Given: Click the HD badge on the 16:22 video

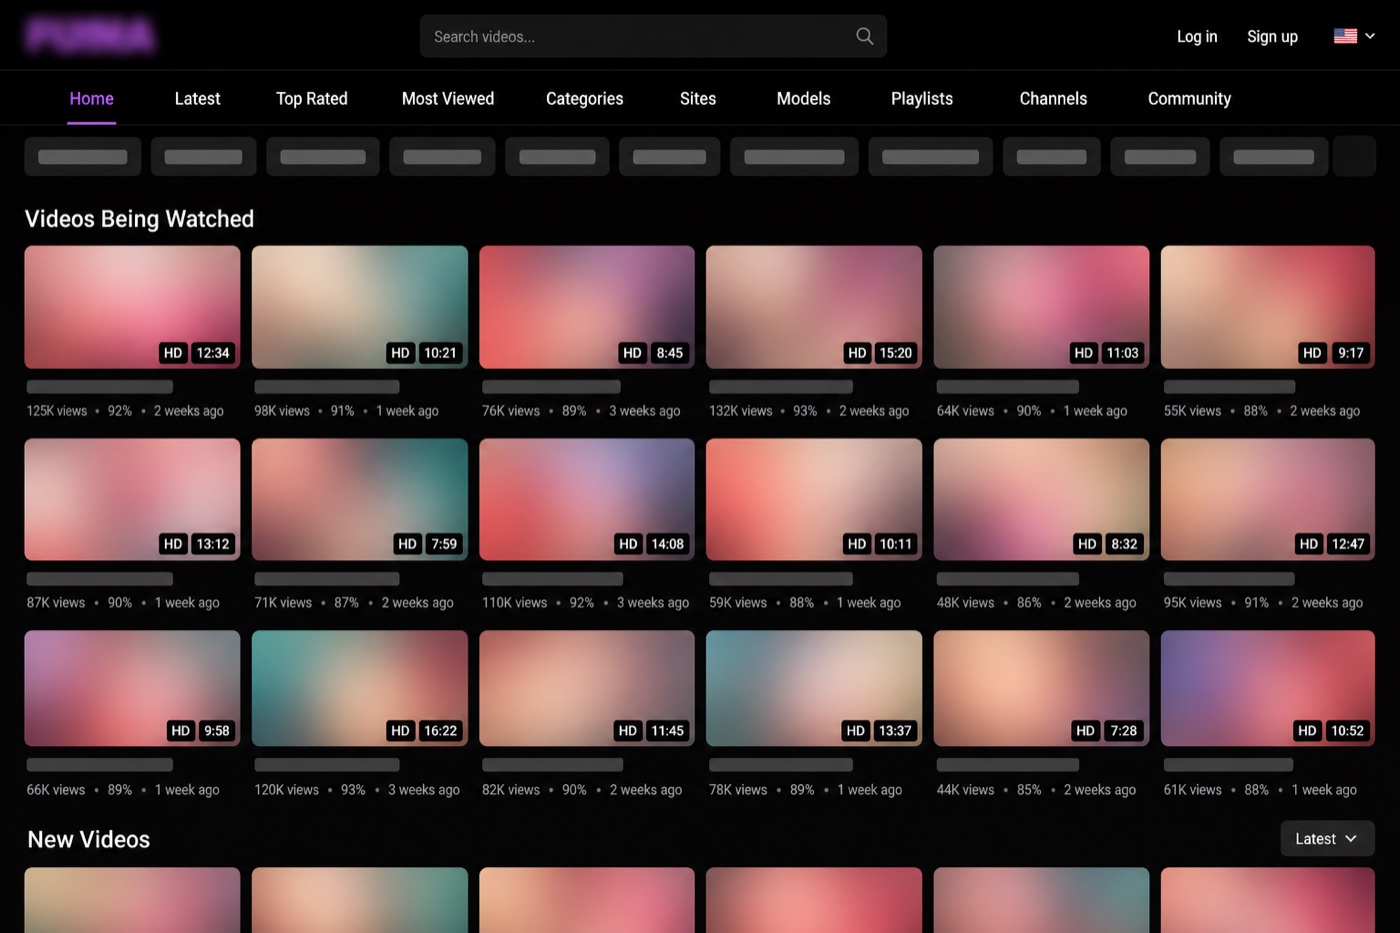Looking at the screenshot, I should 400,731.
